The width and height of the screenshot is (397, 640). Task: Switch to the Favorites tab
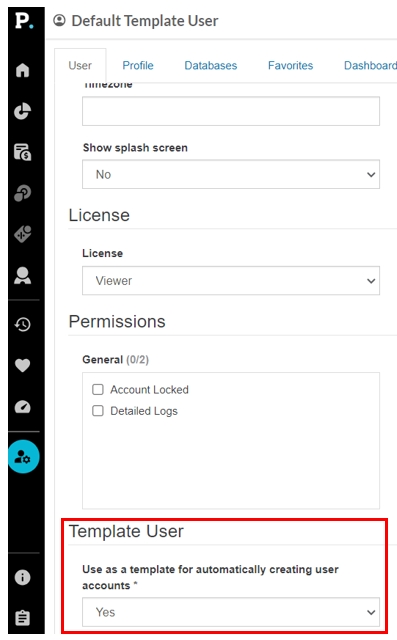tap(291, 65)
